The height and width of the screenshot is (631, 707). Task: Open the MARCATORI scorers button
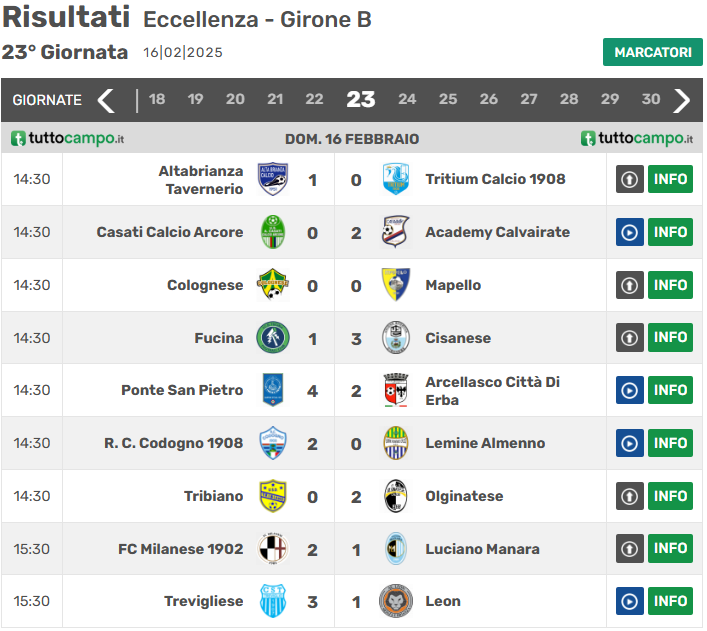point(652,52)
